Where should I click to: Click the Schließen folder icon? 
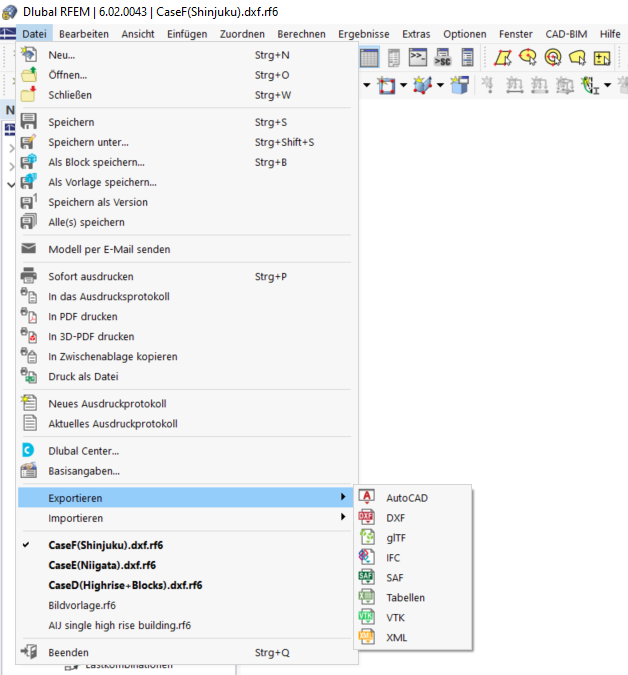point(29,95)
